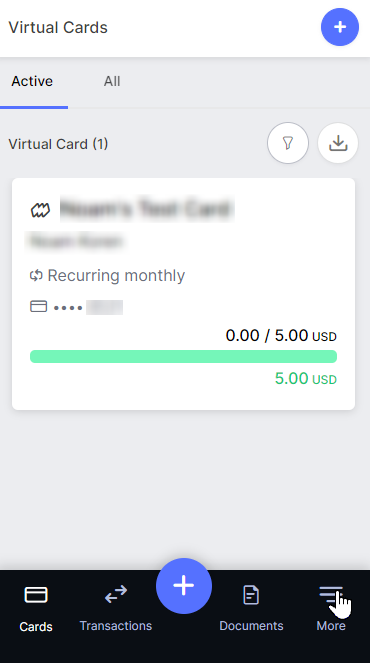Click the Recurring monthly label

116,276
